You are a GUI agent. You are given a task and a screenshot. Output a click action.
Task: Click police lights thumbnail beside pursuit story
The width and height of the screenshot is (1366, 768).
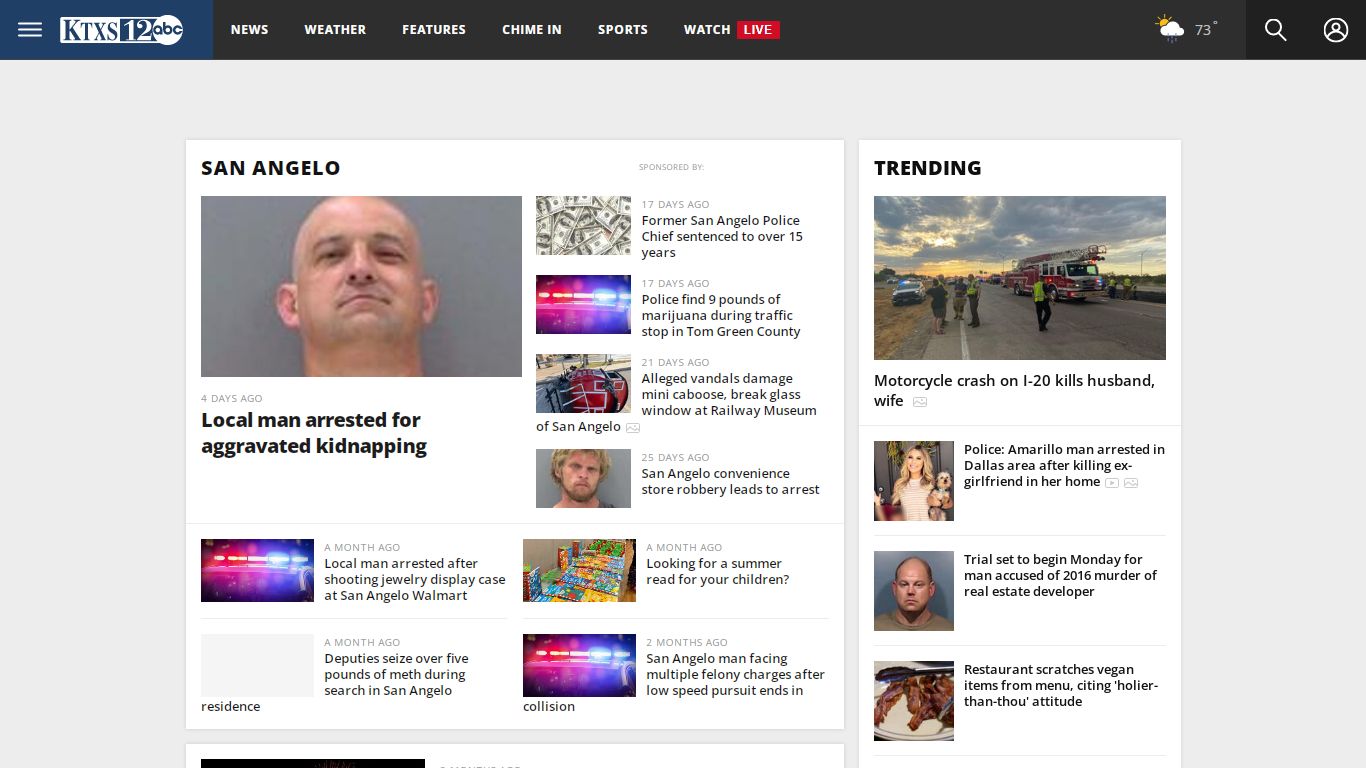[579, 665]
